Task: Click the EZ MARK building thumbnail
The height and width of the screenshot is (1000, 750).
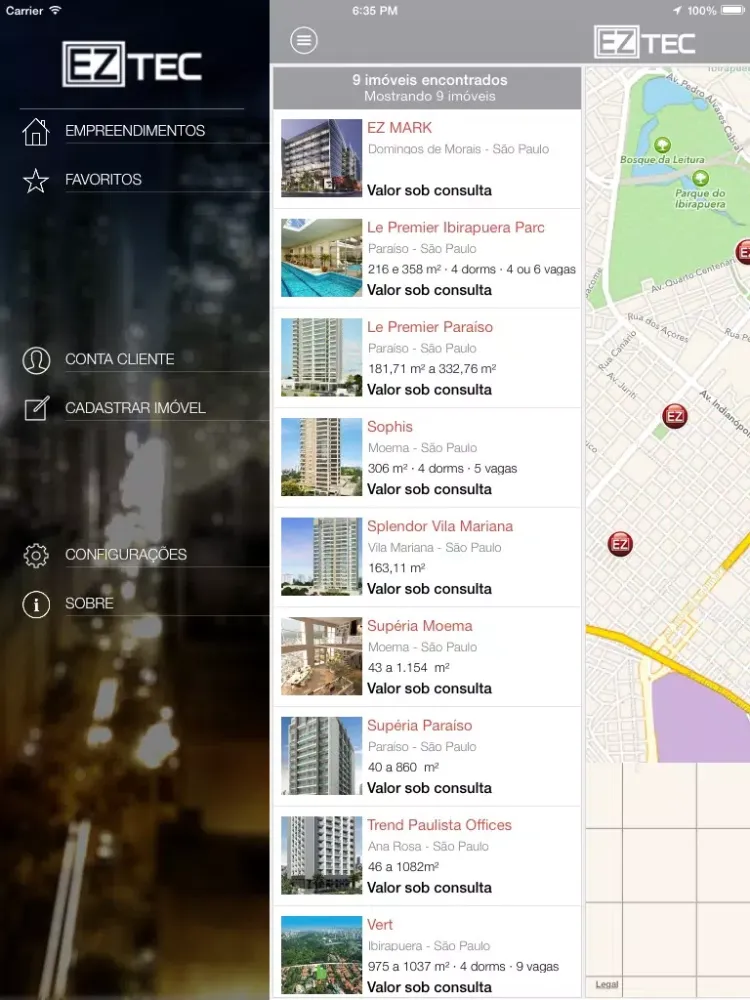Action: pyautogui.click(x=321, y=158)
